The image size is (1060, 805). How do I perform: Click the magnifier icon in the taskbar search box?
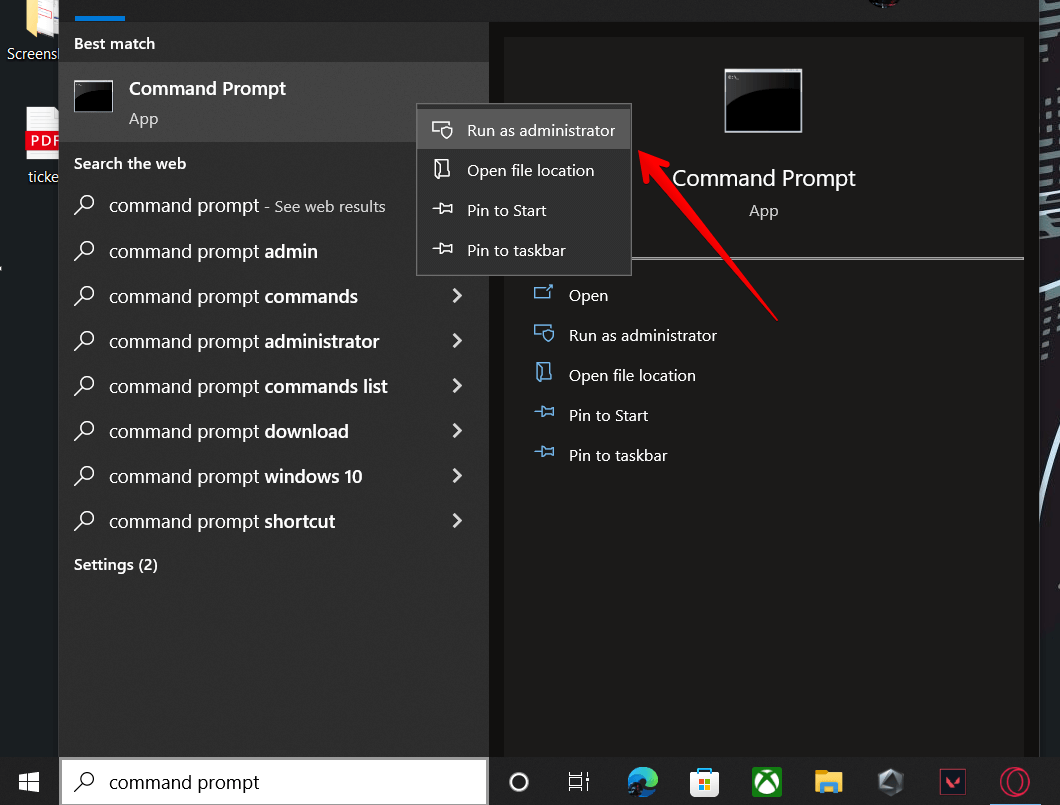85,781
